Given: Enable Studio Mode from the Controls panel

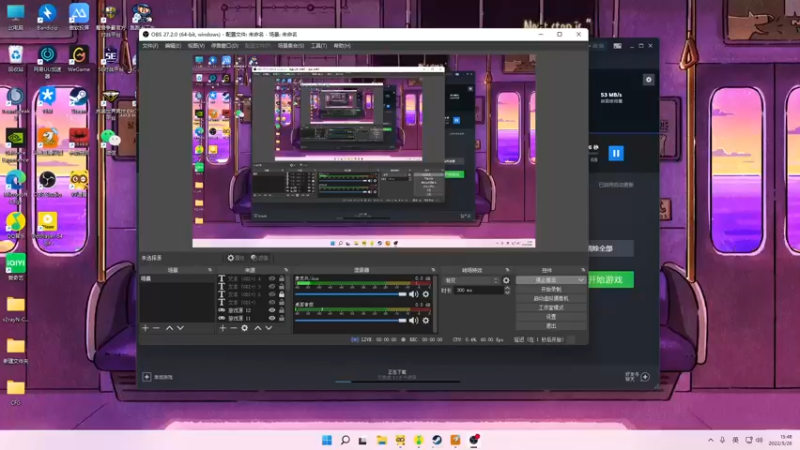Looking at the screenshot, I should (x=551, y=308).
